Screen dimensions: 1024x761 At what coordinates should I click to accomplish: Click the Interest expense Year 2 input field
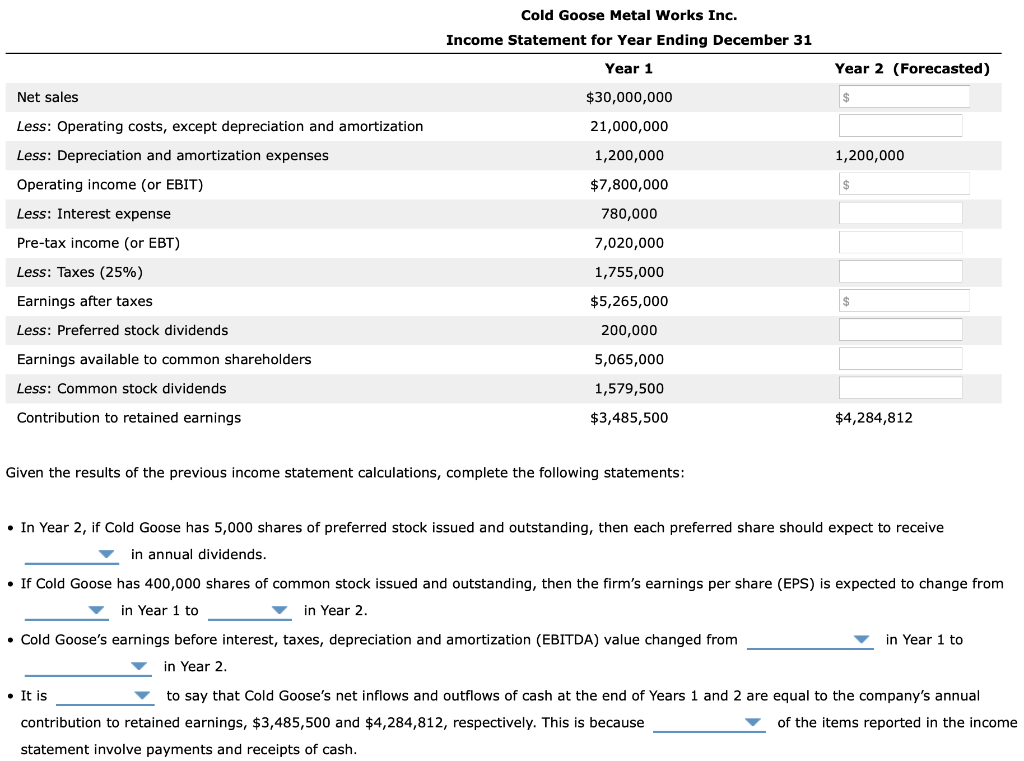click(x=900, y=212)
